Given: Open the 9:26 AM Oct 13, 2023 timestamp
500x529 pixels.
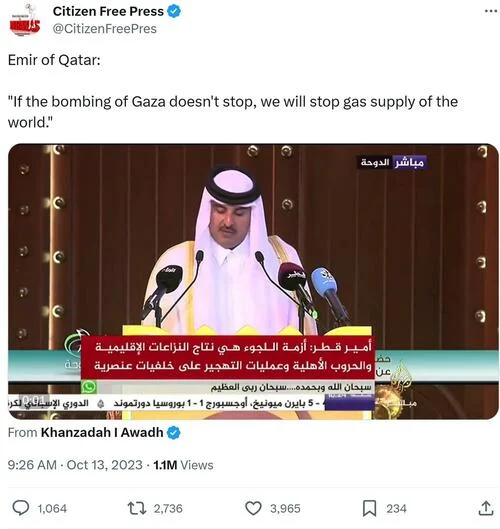Looking at the screenshot, I should pyautogui.click(x=75, y=465).
